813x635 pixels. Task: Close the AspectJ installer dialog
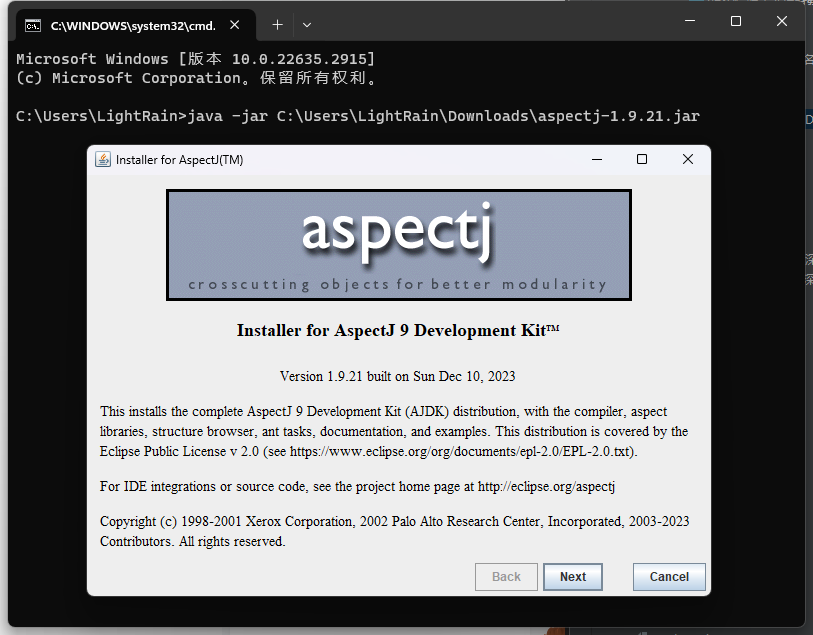[x=688, y=160]
